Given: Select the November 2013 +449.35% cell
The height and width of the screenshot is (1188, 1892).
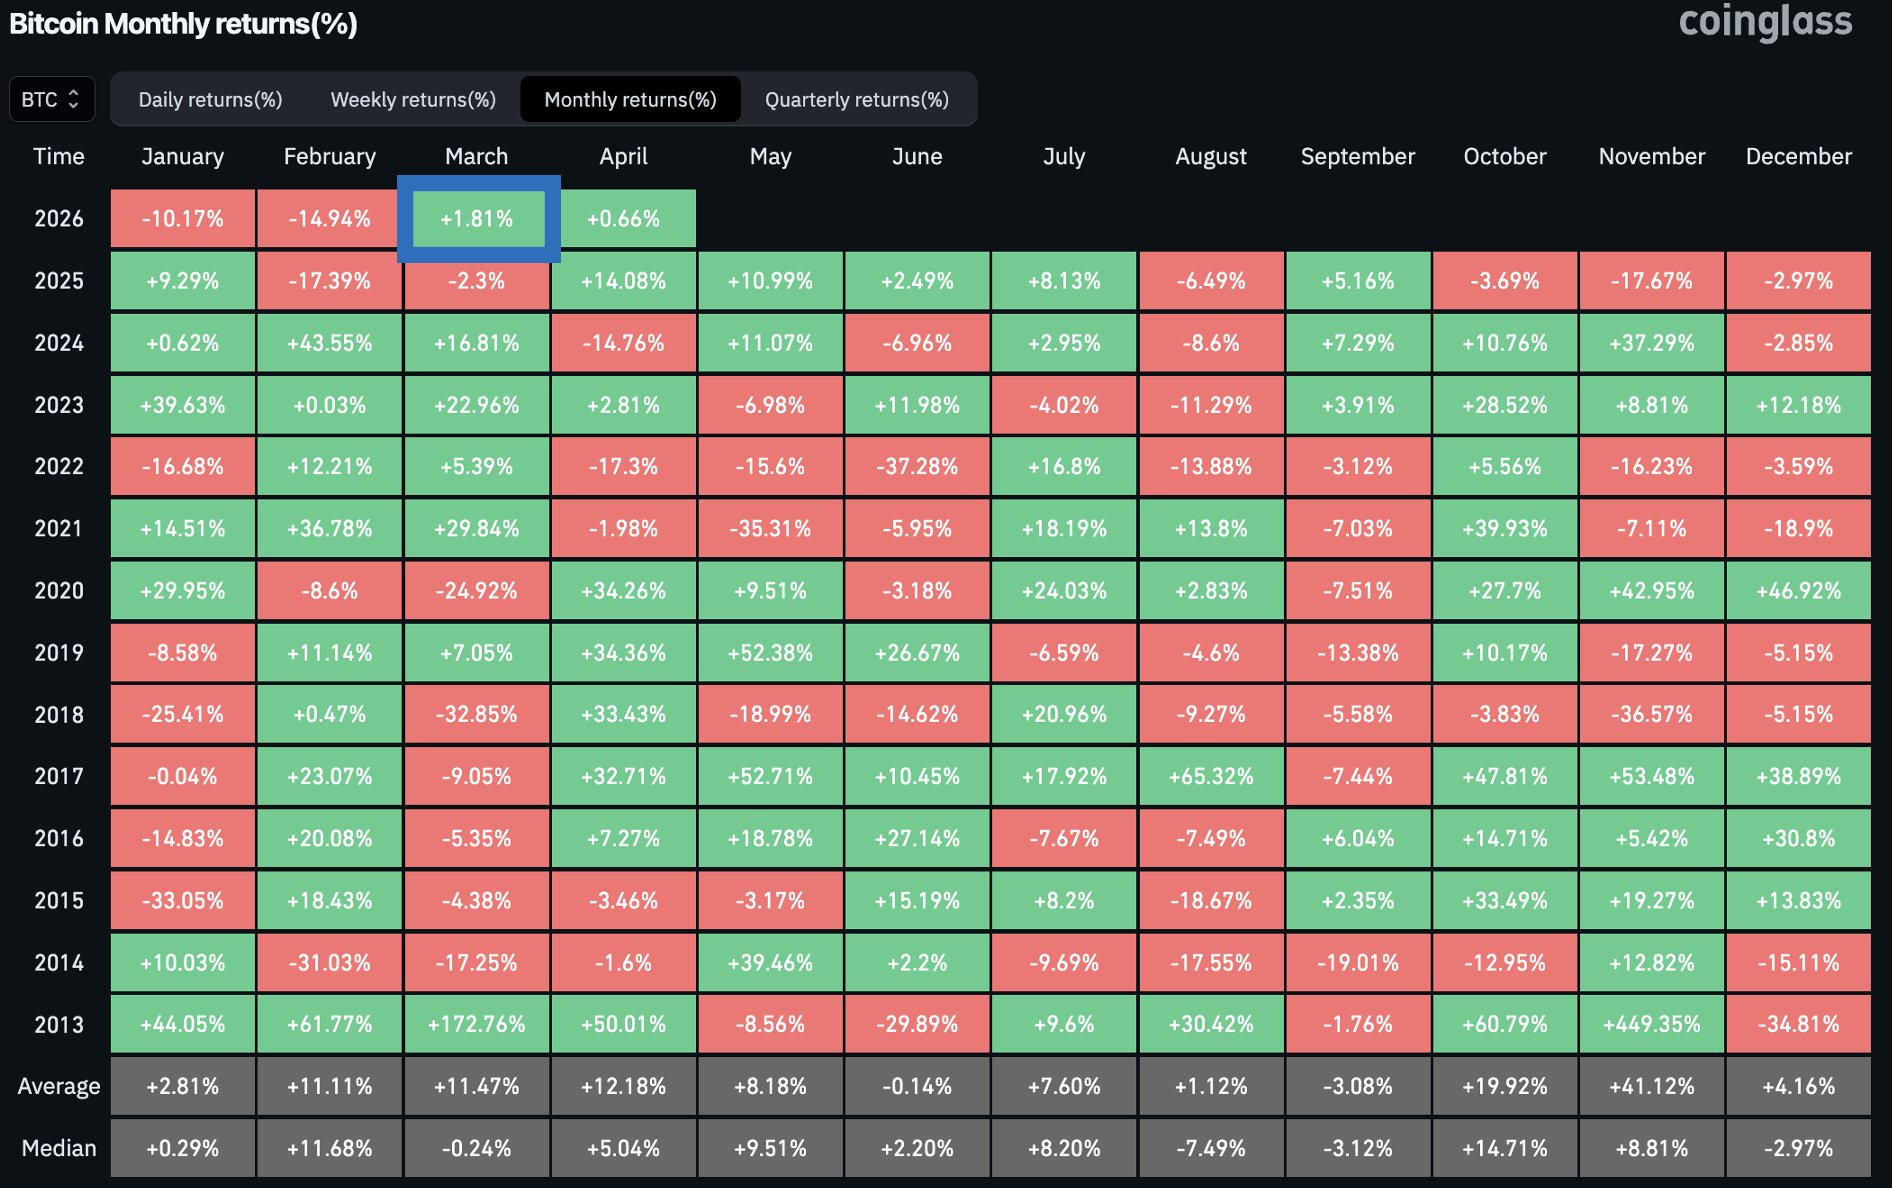Looking at the screenshot, I should (1651, 1024).
